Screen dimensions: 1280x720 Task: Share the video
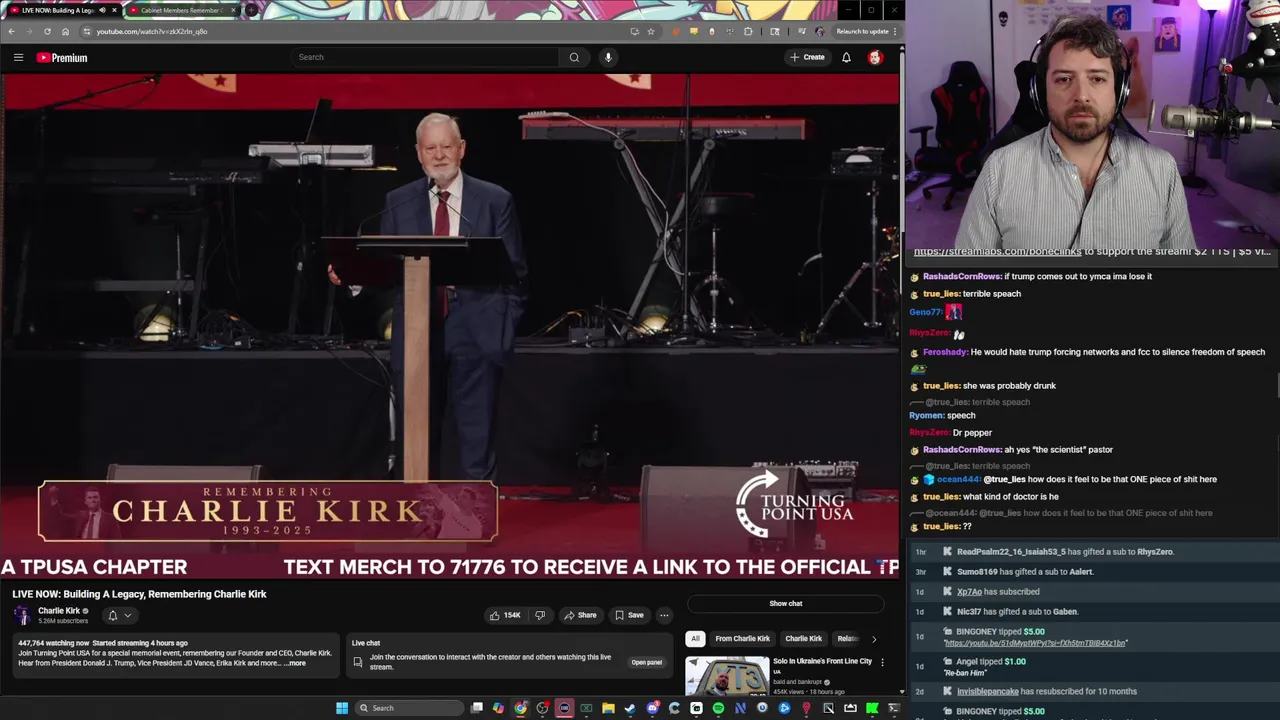click(x=580, y=615)
